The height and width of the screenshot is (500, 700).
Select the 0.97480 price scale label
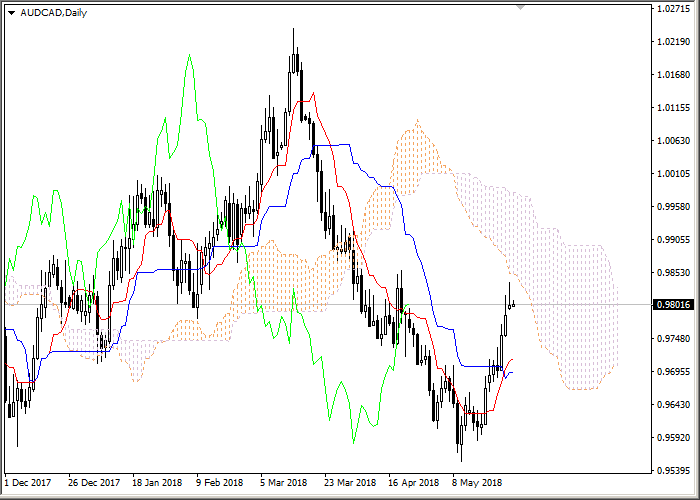pos(676,338)
